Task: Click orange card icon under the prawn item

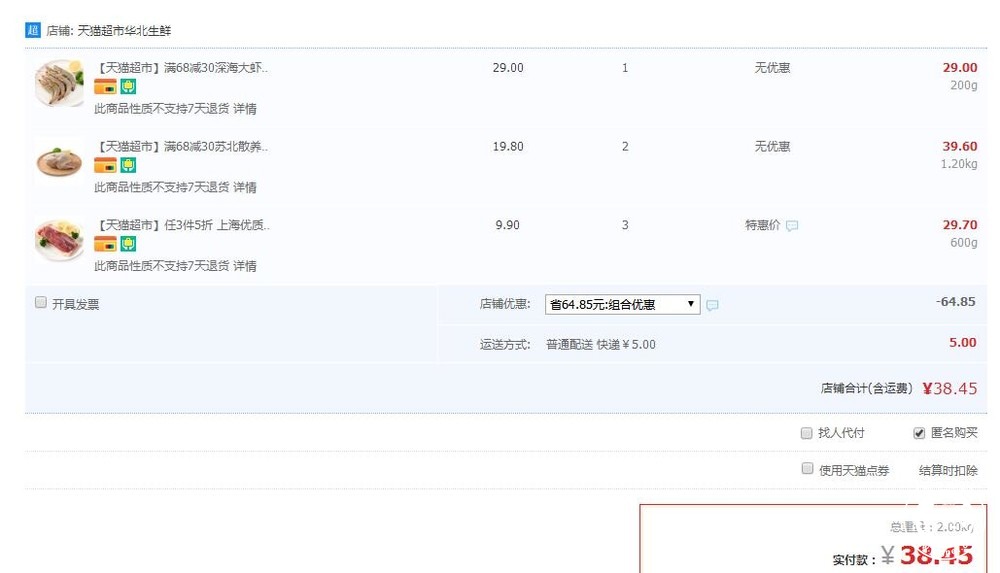Action: [x=105, y=86]
